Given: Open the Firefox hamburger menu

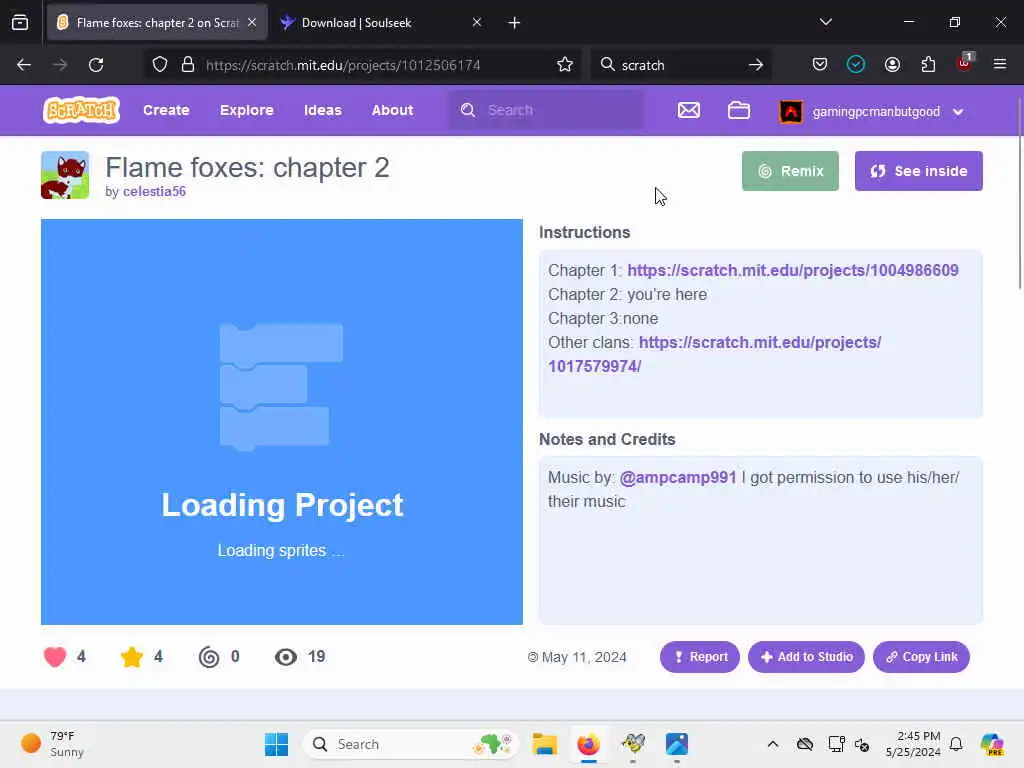Looking at the screenshot, I should (1000, 65).
